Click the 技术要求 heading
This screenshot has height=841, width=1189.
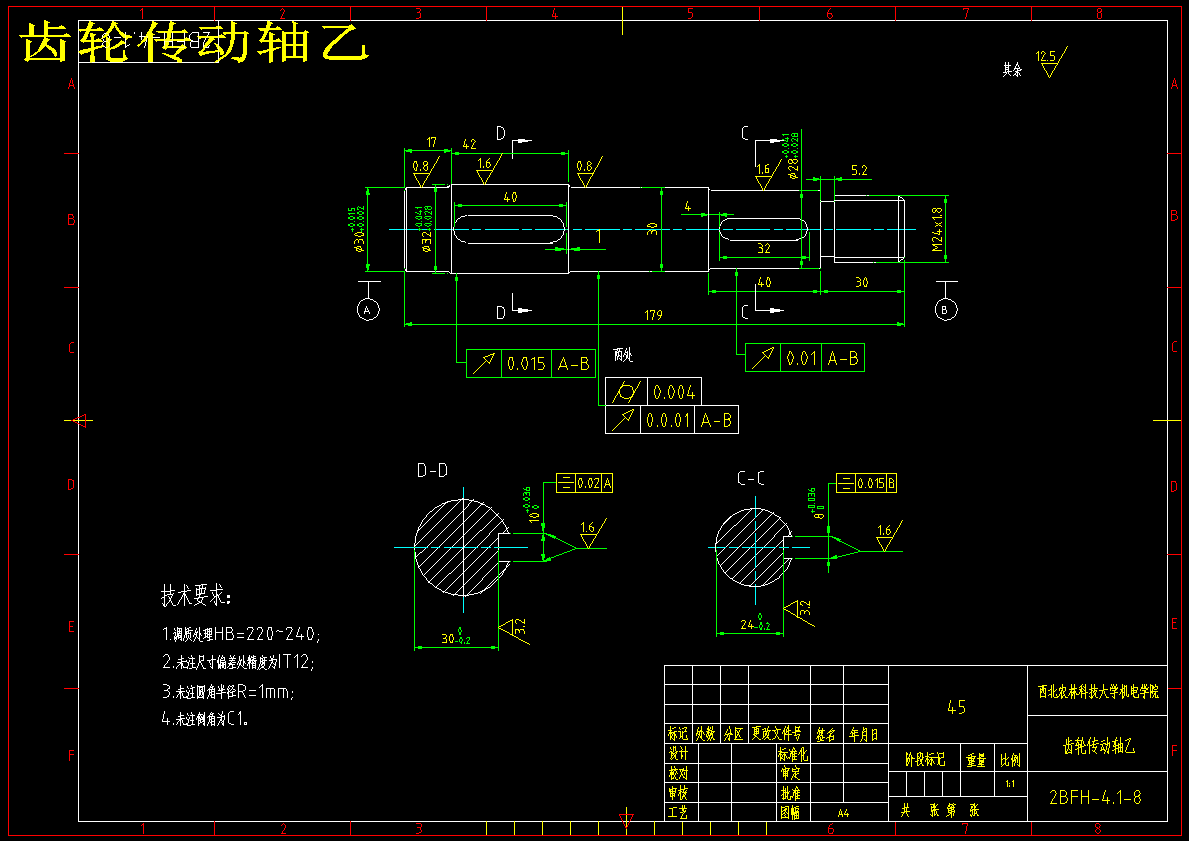(x=196, y=596)
